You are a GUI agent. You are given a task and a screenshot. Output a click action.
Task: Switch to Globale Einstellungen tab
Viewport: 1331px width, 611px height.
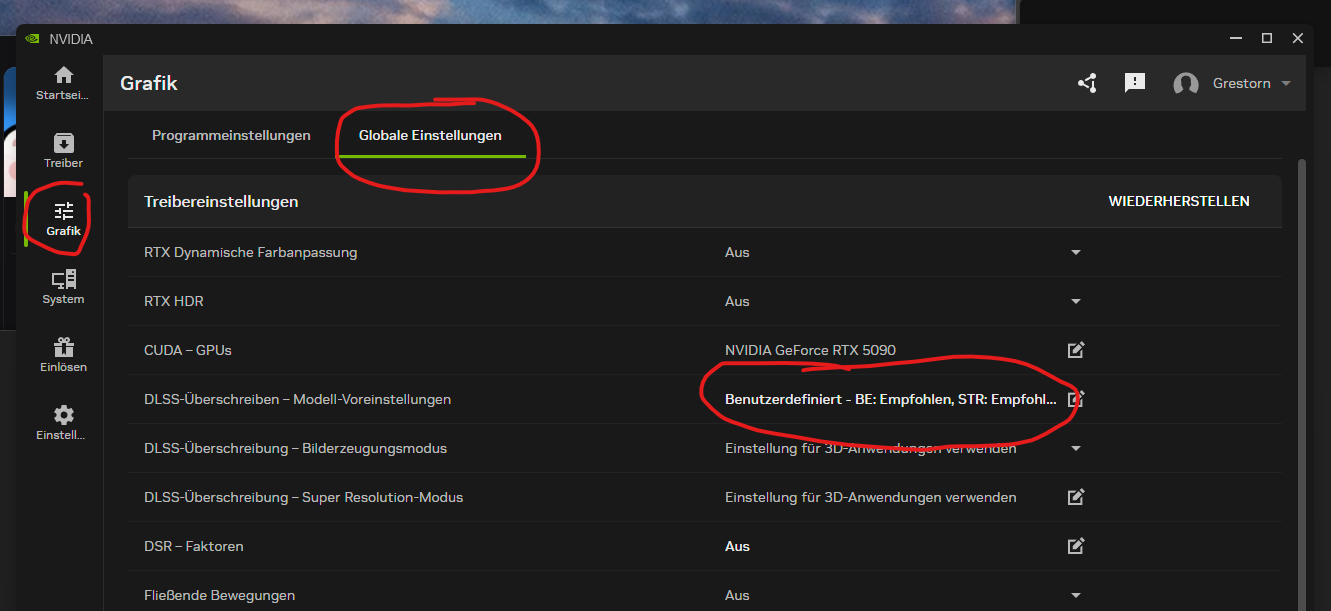[430, 135]
